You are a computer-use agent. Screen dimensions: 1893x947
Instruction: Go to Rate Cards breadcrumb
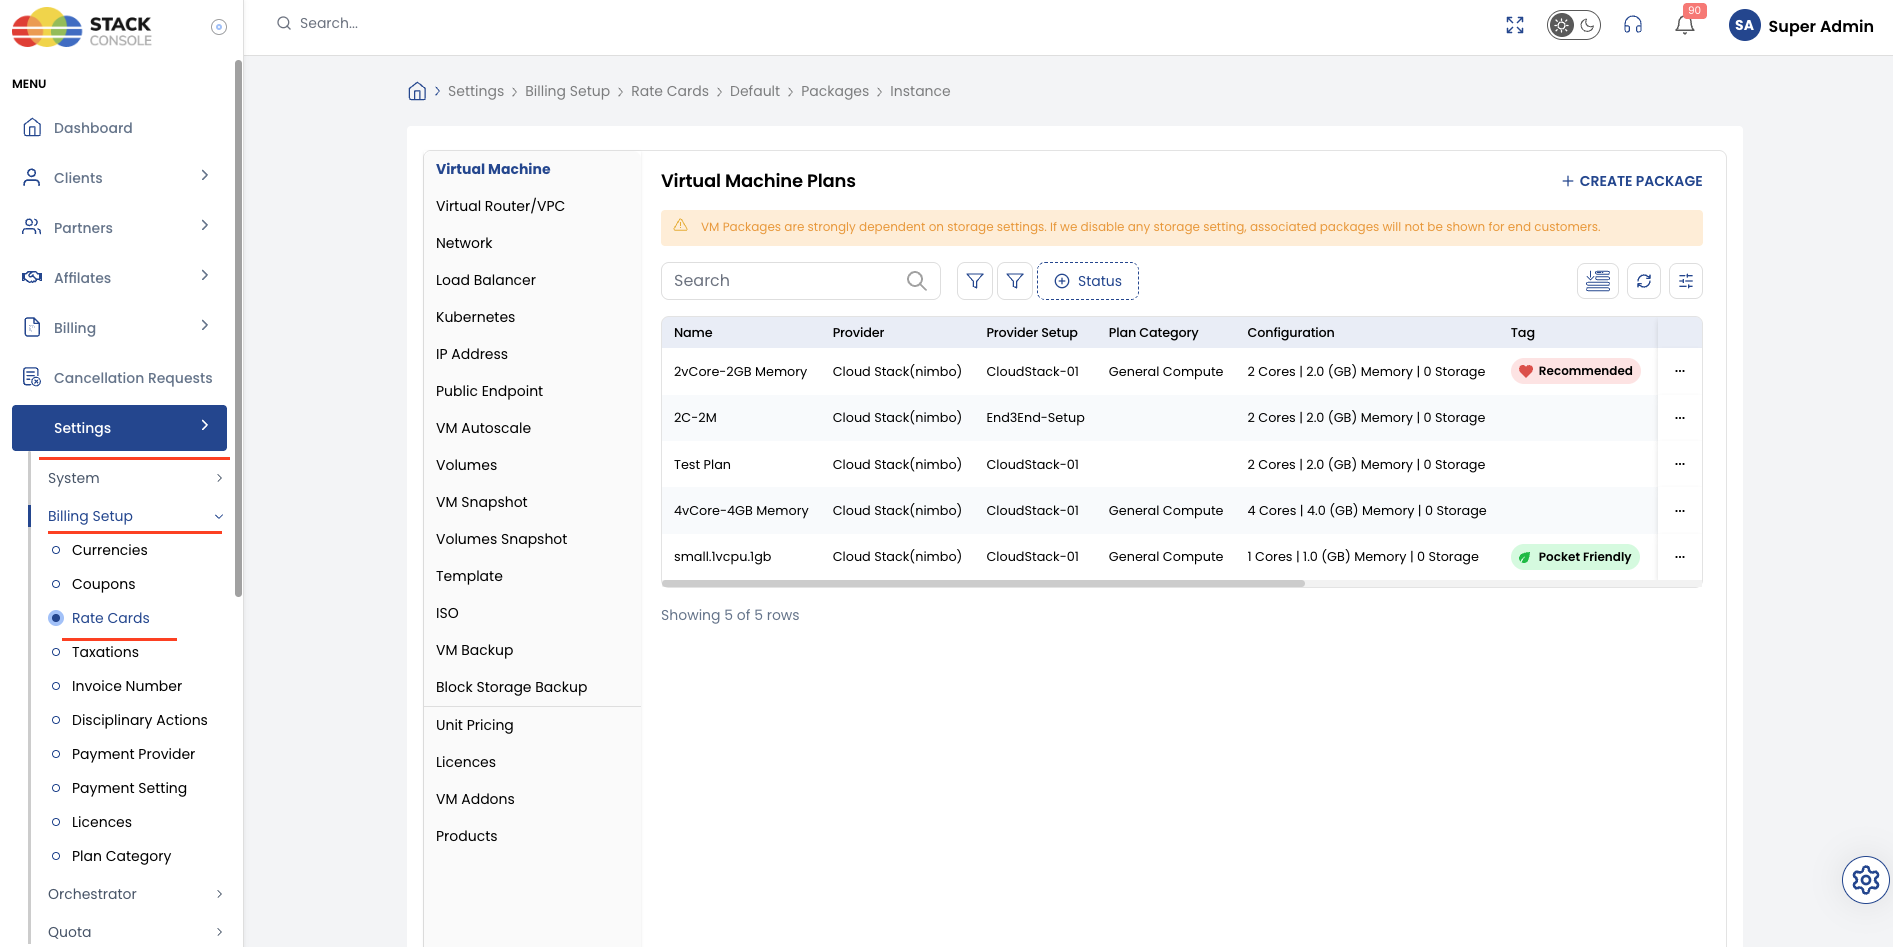(670, 91)
